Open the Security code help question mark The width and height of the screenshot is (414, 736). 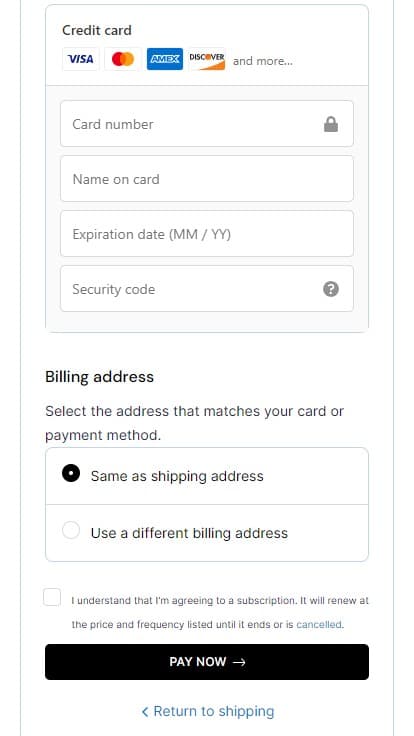click(x=331, y=289)
